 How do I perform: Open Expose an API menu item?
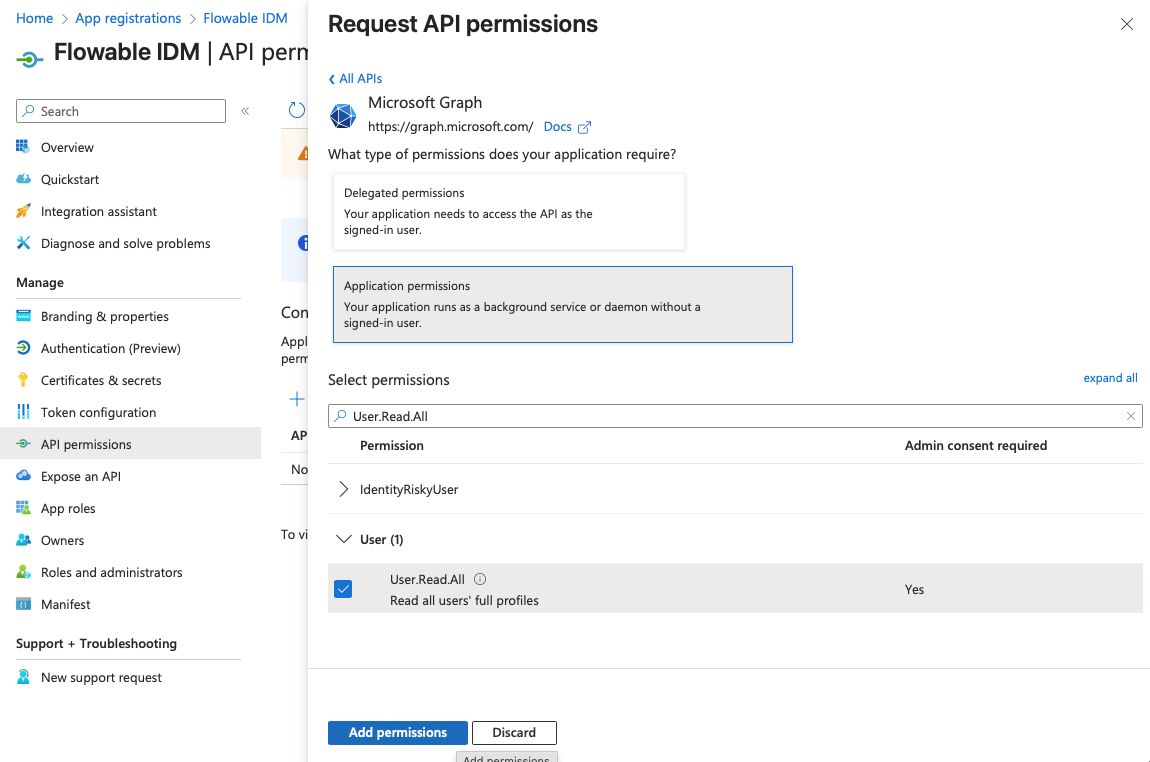click(80, 476)
